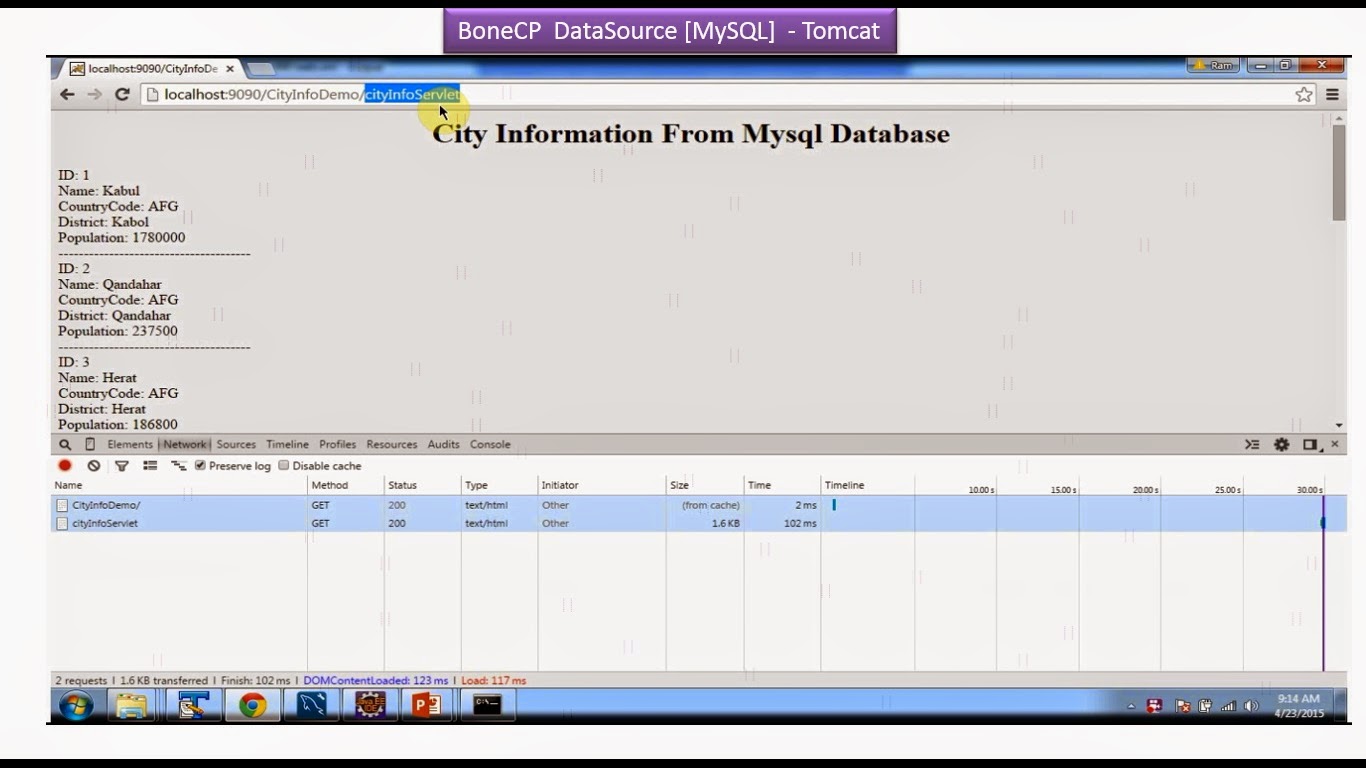This screenshot has width=1366, height=768.
Task: Click the page vertical scrollbar thumb
Action: [1339, 173]
